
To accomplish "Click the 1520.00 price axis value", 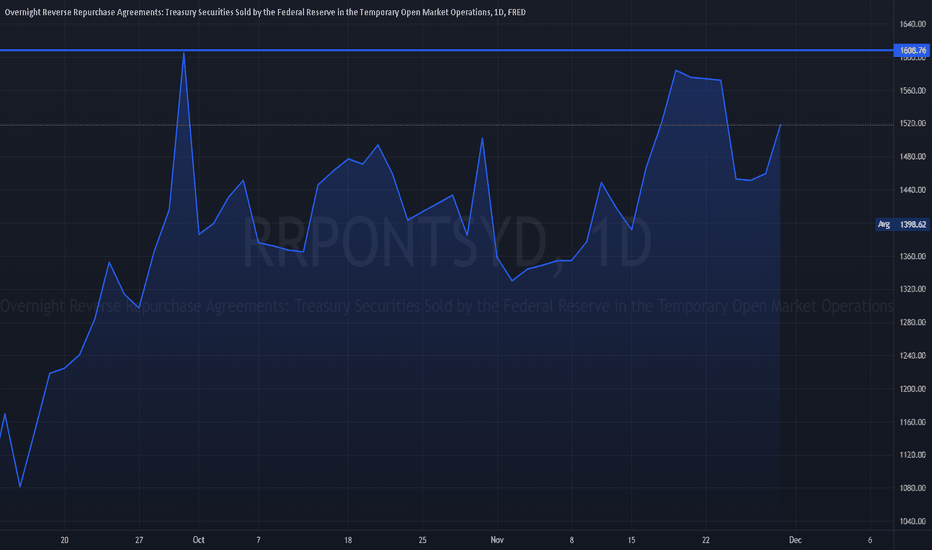I will pos(912,123).
